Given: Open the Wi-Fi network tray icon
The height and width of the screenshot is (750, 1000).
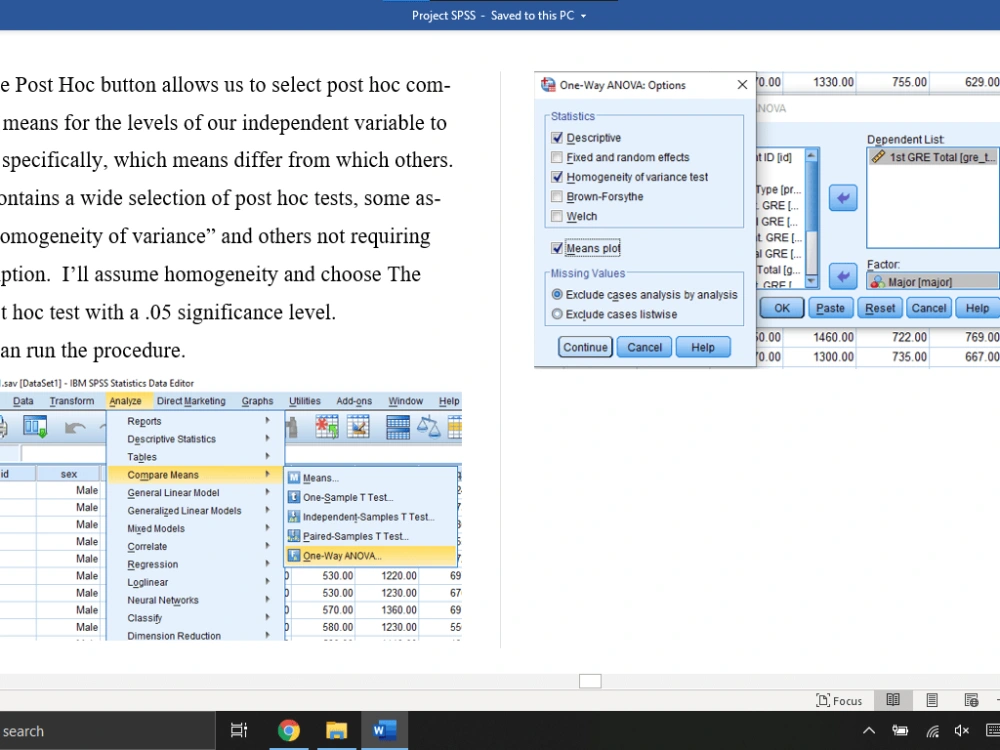Looking at the screenshot, I should tap(932, 731).
